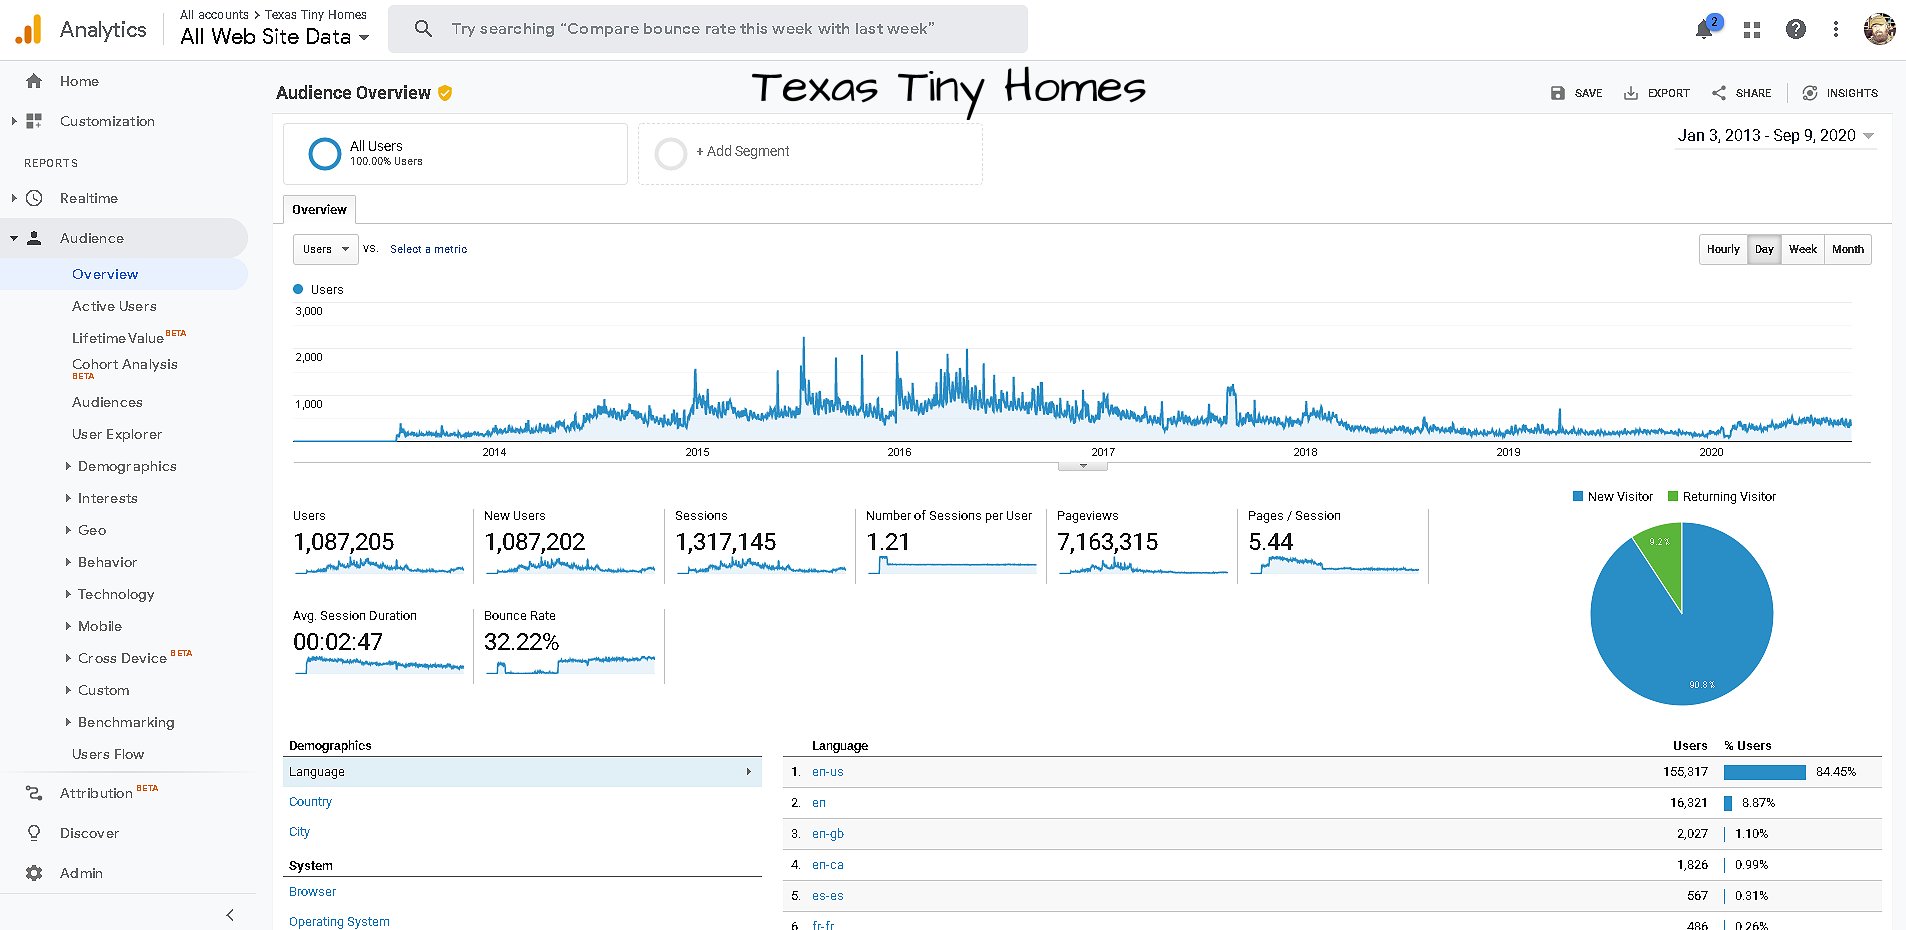Click the verified shield badge beside Audience Overview

click(x=445, y=93)
